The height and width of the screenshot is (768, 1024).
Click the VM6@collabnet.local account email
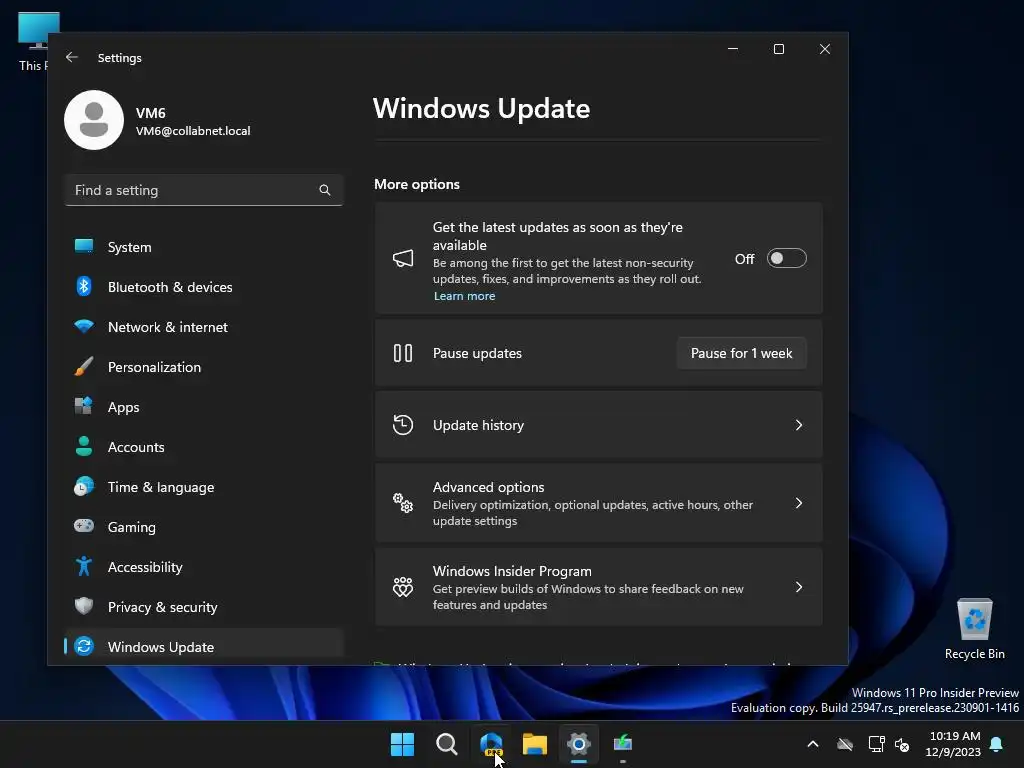point(193,131)
